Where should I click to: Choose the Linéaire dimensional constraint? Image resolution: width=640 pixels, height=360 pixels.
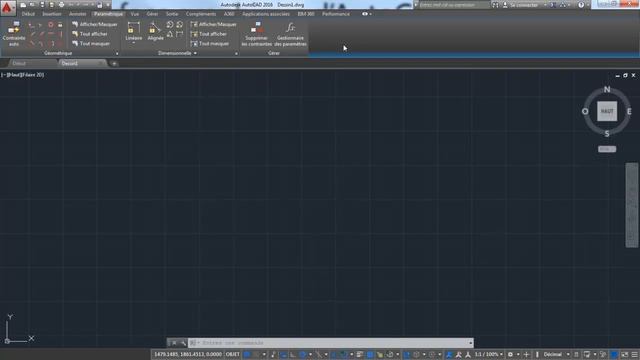pyautogui.click(x=133, y=31)
